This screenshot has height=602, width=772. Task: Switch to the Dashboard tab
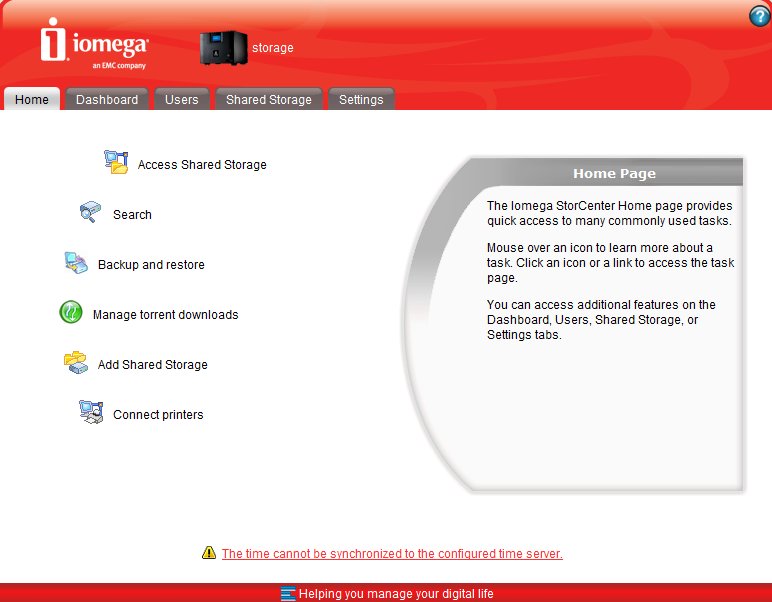click(107, 99)
